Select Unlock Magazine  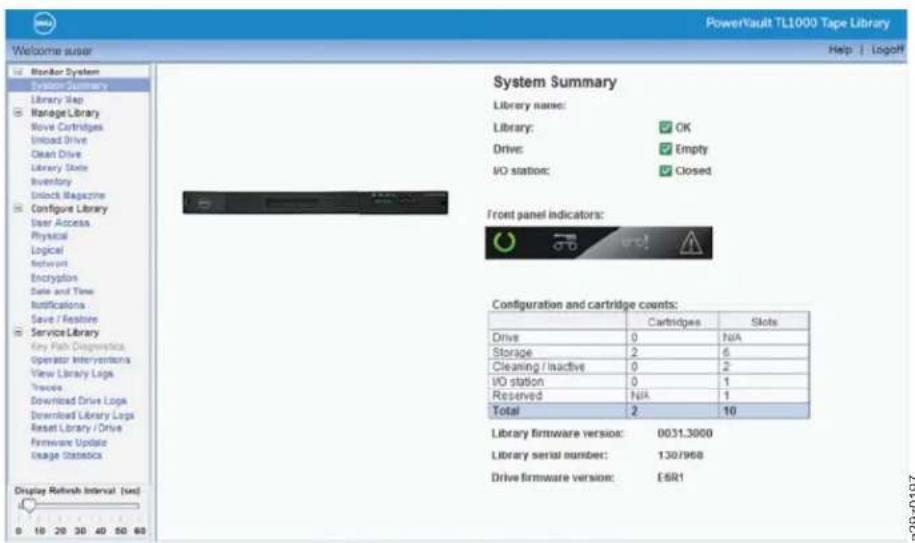click(x=68, y=195)
